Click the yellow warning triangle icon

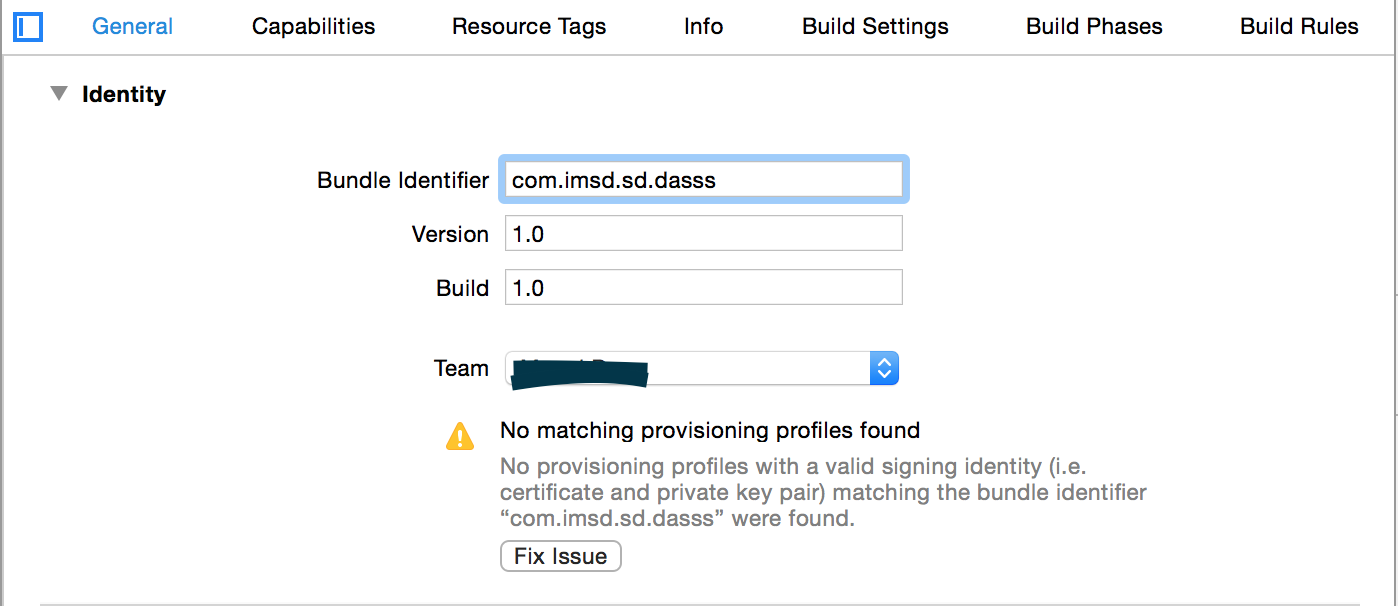click(460, 436)
